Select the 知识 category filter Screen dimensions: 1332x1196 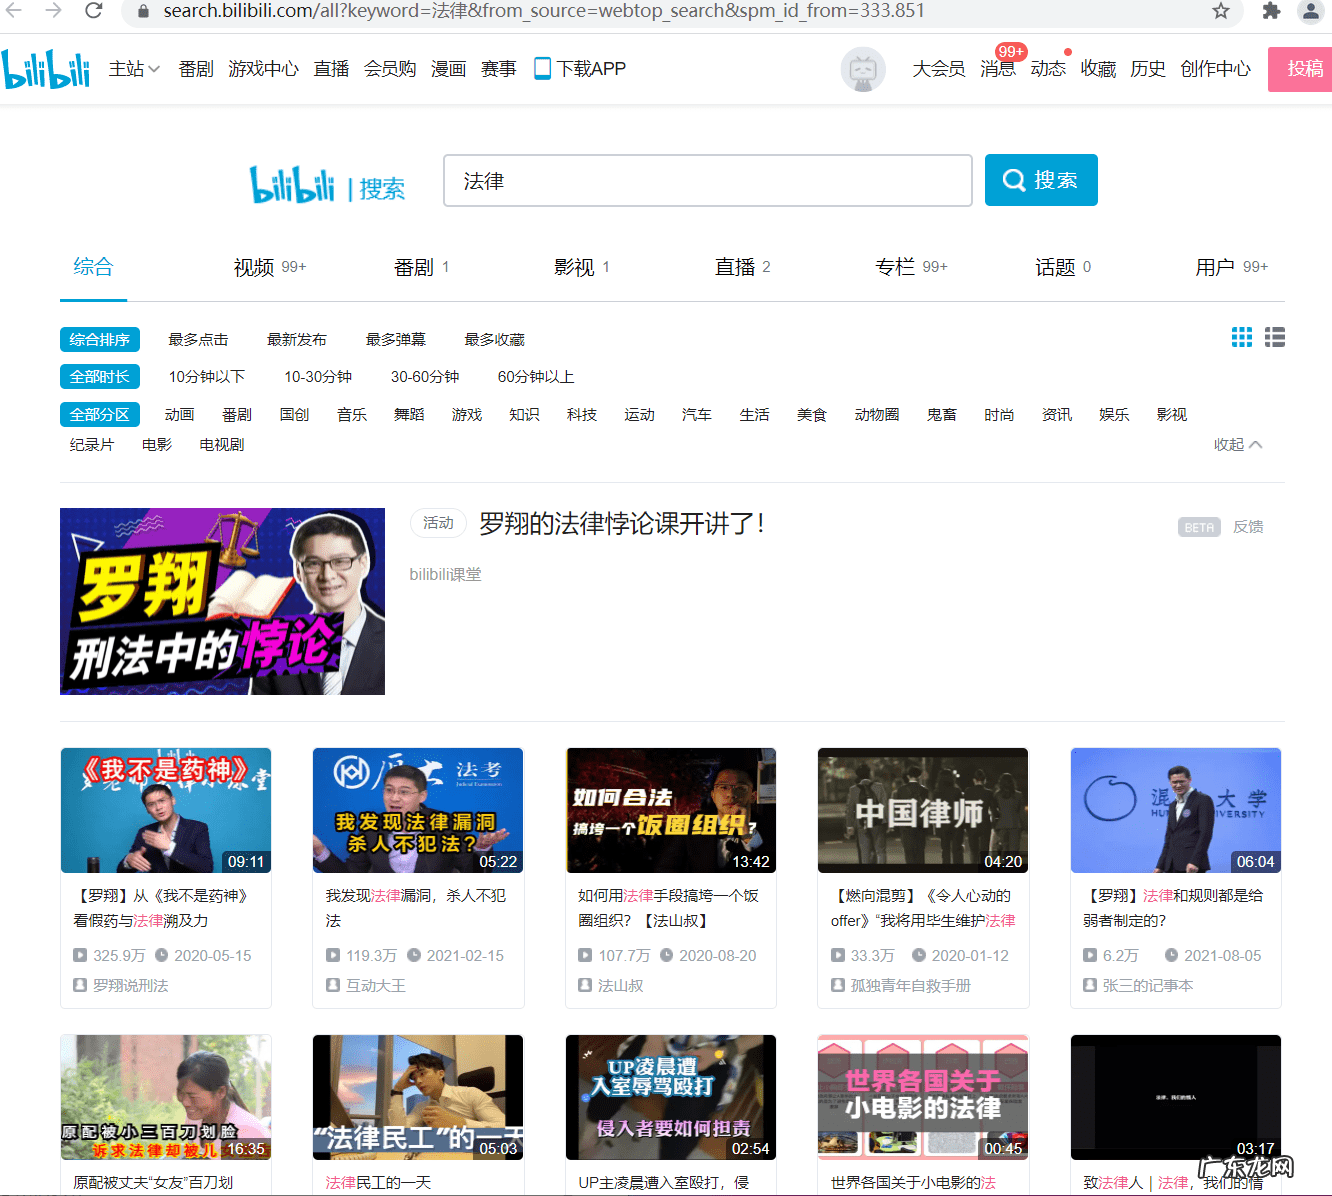524,414
